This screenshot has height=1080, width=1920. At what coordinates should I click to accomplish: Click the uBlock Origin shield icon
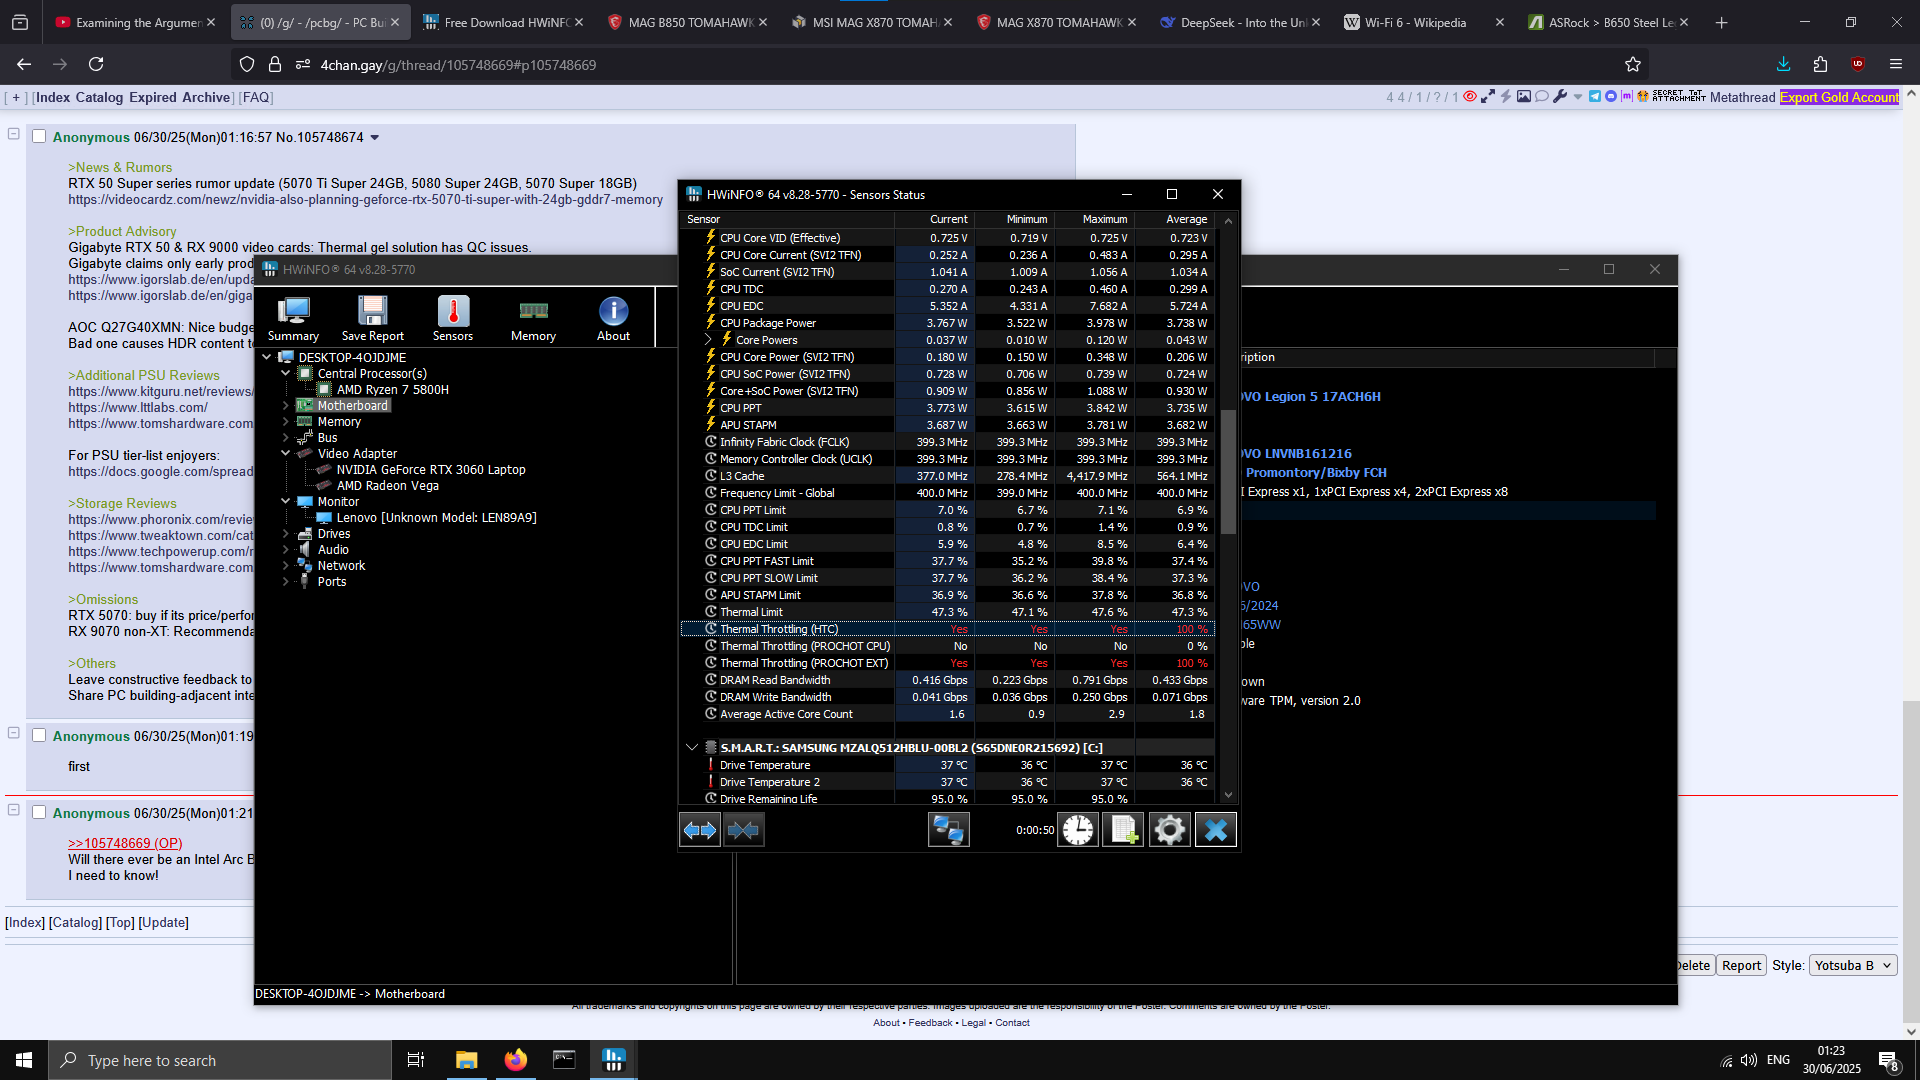coord(1858,64)
